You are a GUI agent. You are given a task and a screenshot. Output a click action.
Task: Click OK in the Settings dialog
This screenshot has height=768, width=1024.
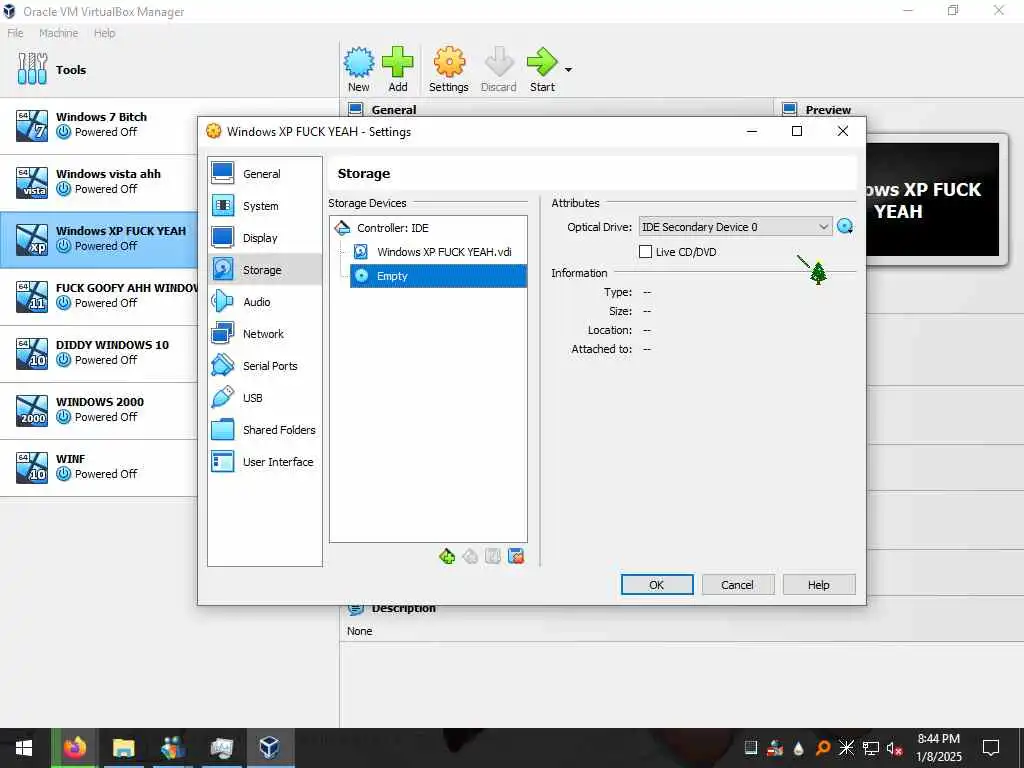pos(657,584)
